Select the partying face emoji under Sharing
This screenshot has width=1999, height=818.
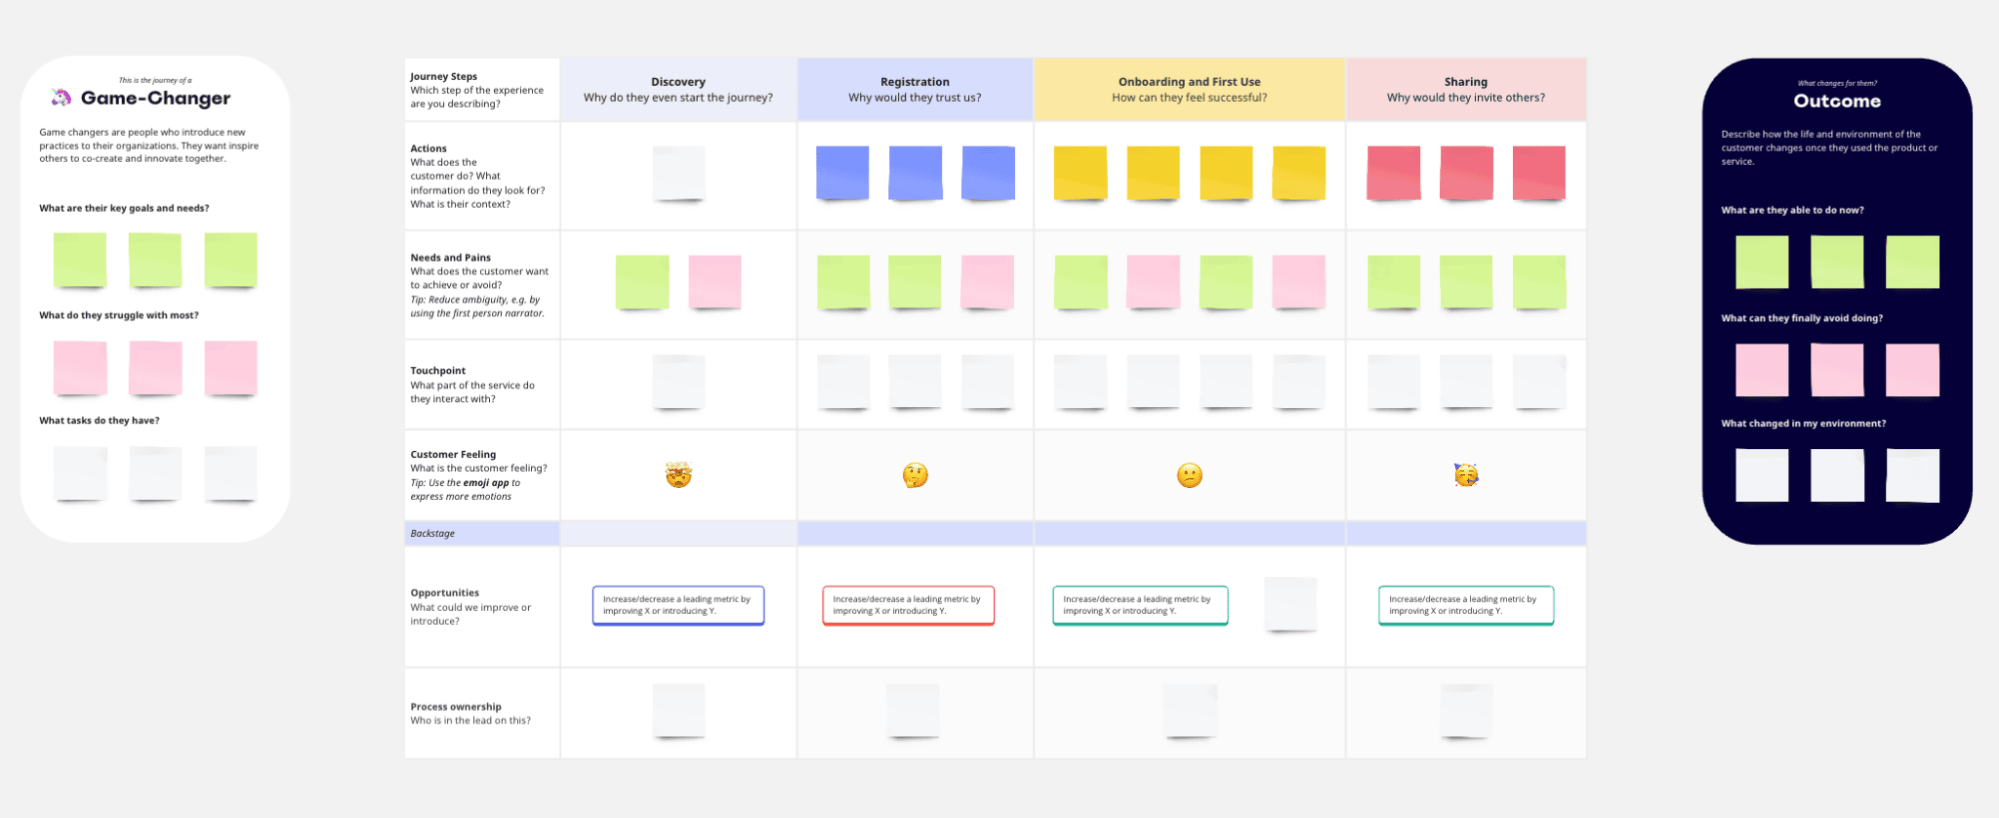[x=1466, y=475]
